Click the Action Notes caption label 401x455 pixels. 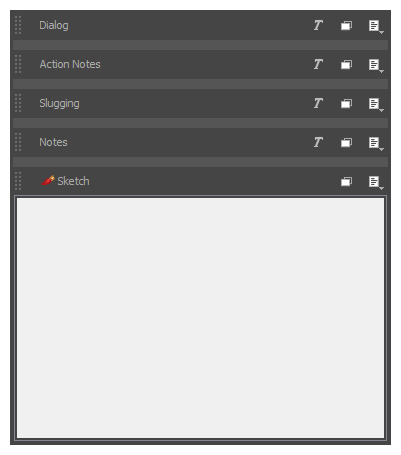[70, 64]
